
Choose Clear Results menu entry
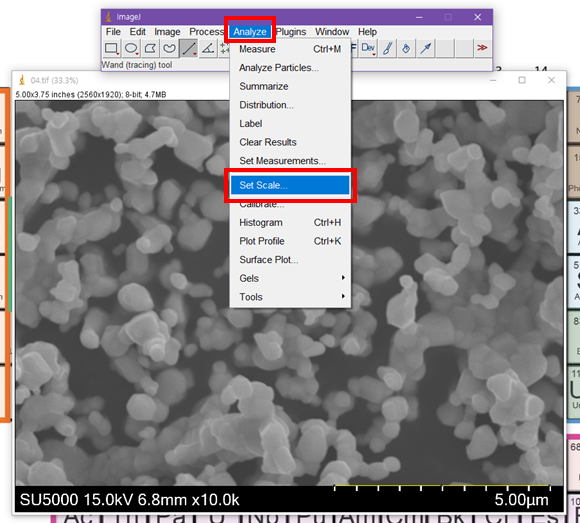point(290,142)
